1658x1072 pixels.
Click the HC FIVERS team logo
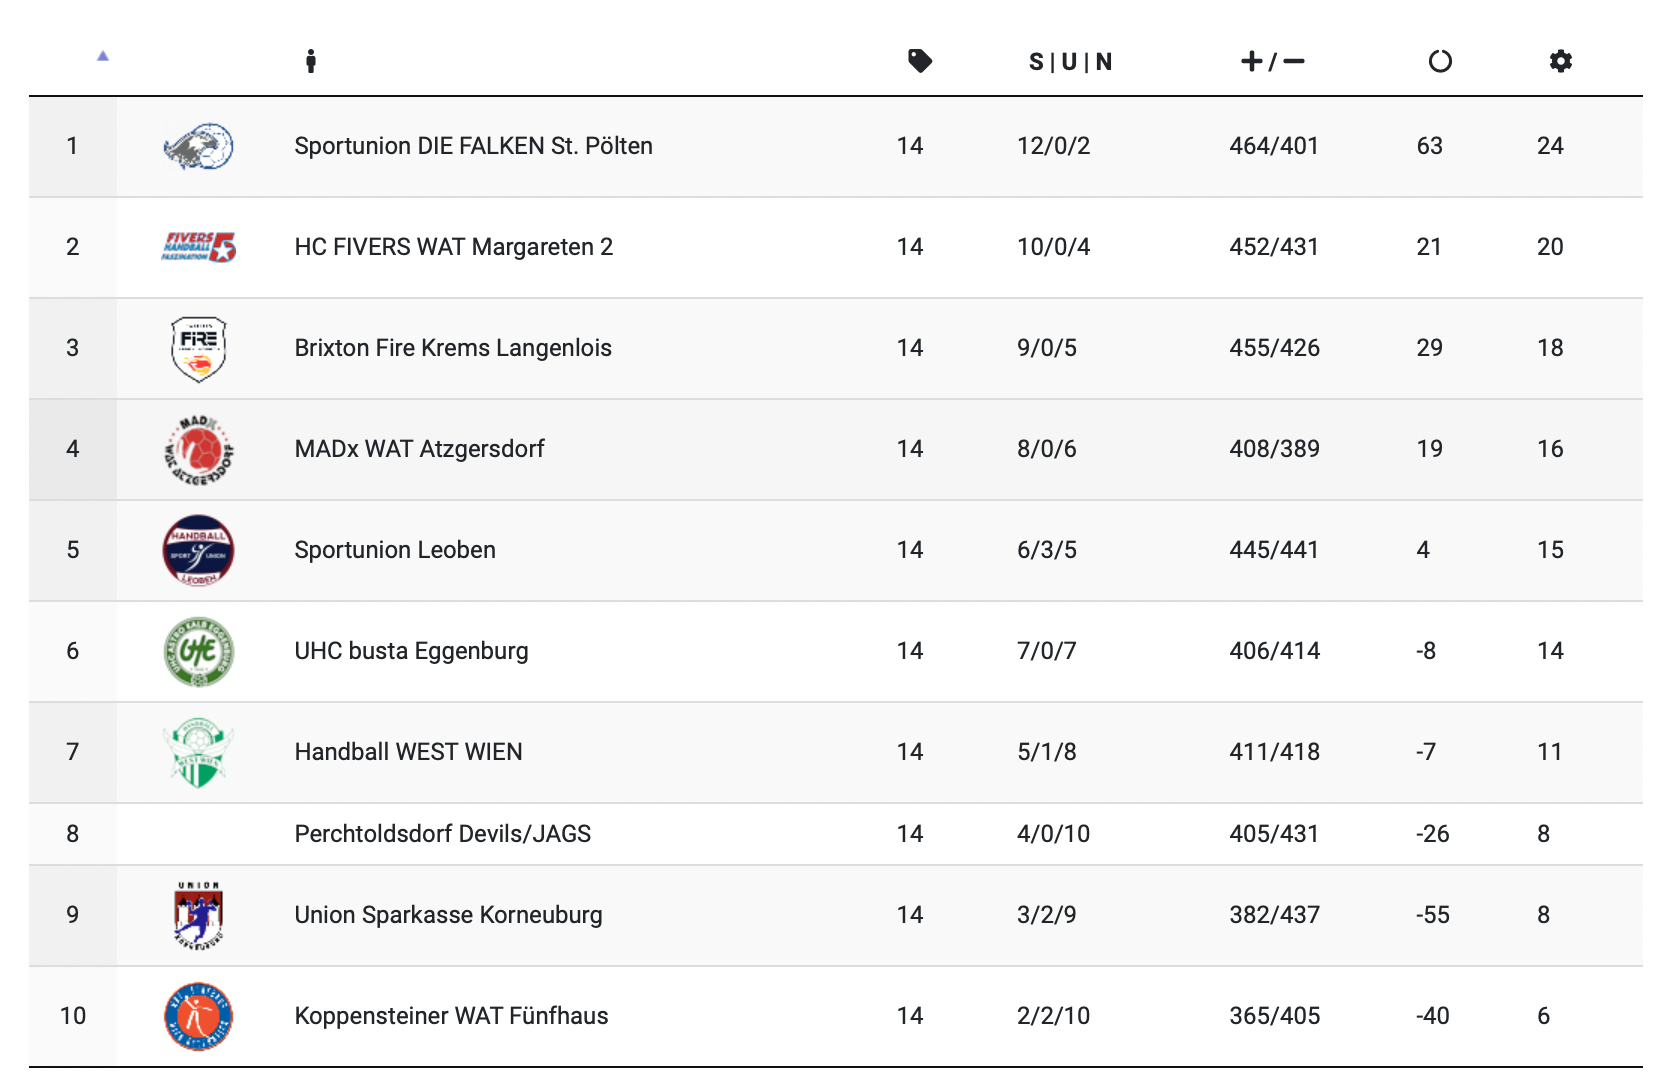pos(198,247)
